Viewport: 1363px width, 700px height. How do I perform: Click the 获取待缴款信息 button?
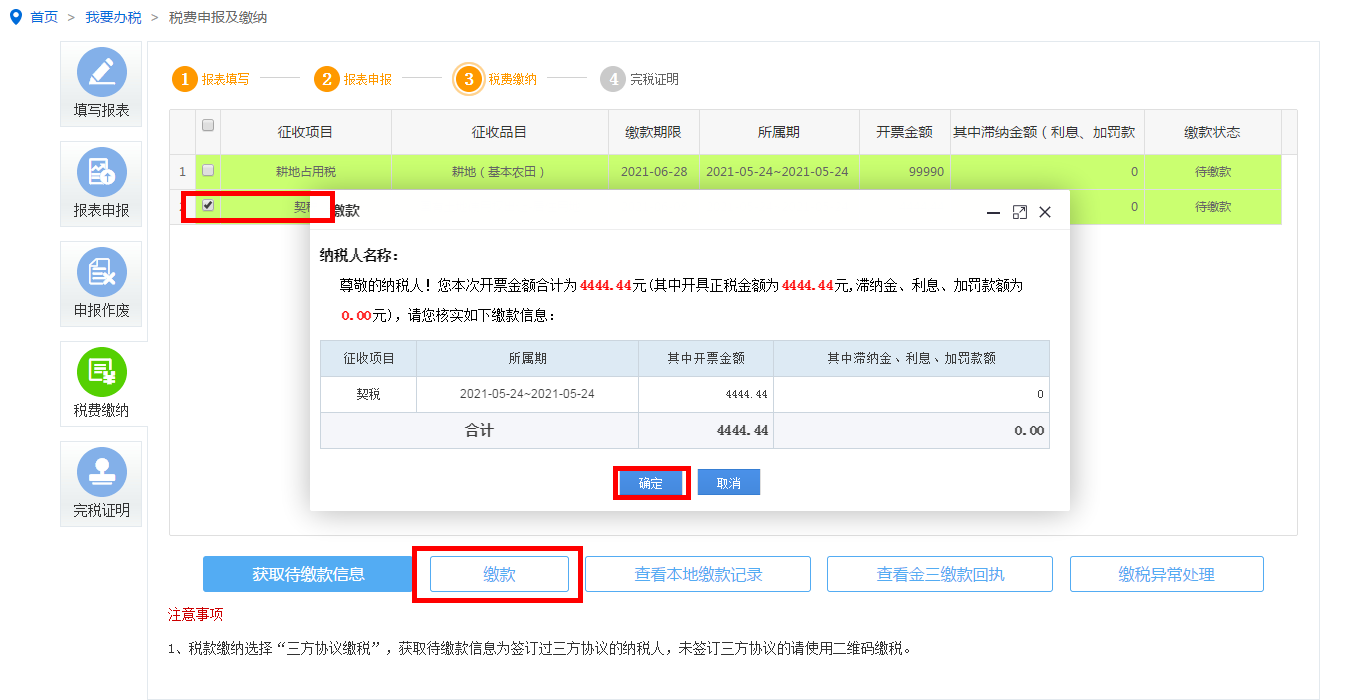point(308,574)
